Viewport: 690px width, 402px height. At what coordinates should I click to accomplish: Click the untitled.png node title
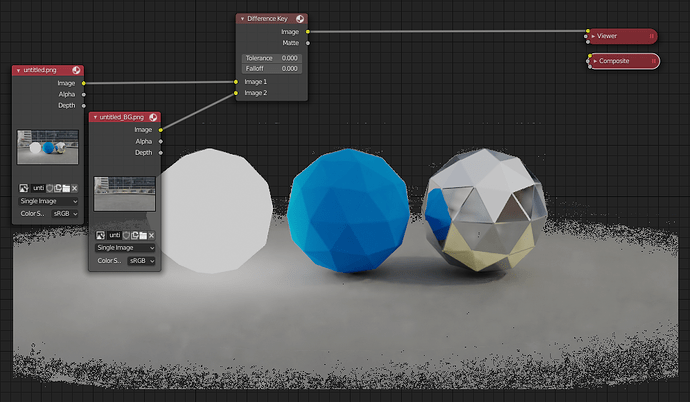click(40, 70)
